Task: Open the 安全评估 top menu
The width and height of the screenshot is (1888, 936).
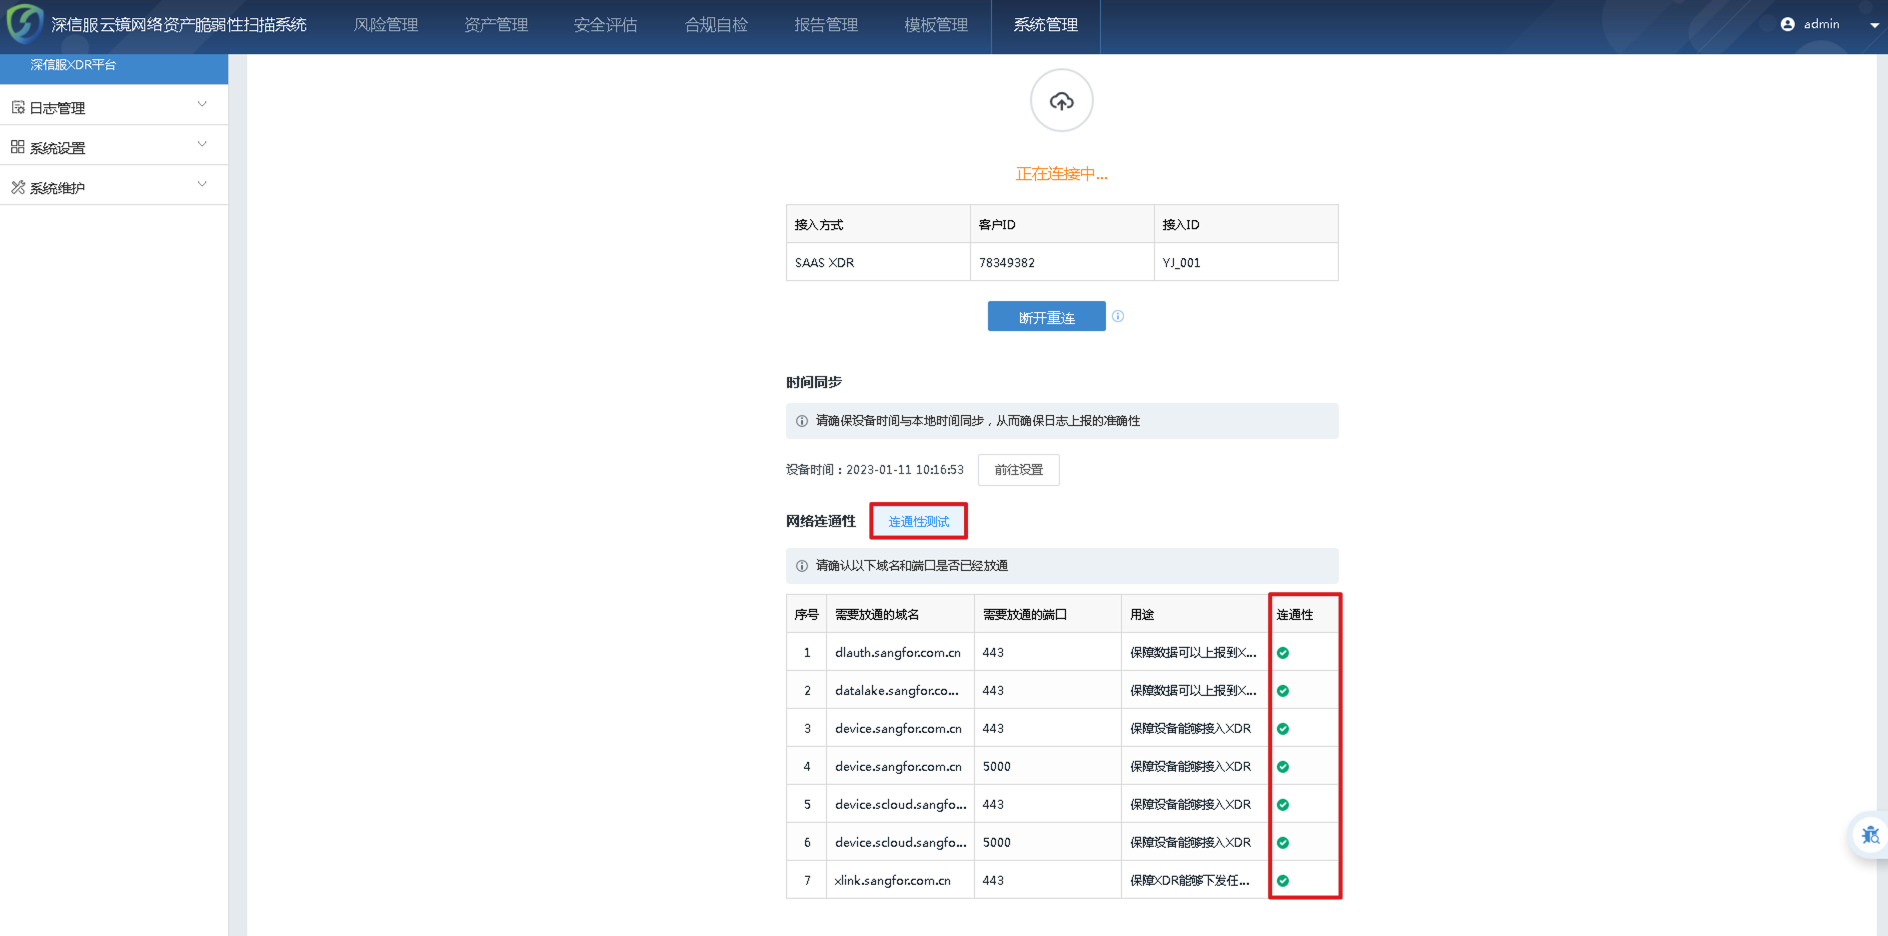Action: click(x=606, y=25)
